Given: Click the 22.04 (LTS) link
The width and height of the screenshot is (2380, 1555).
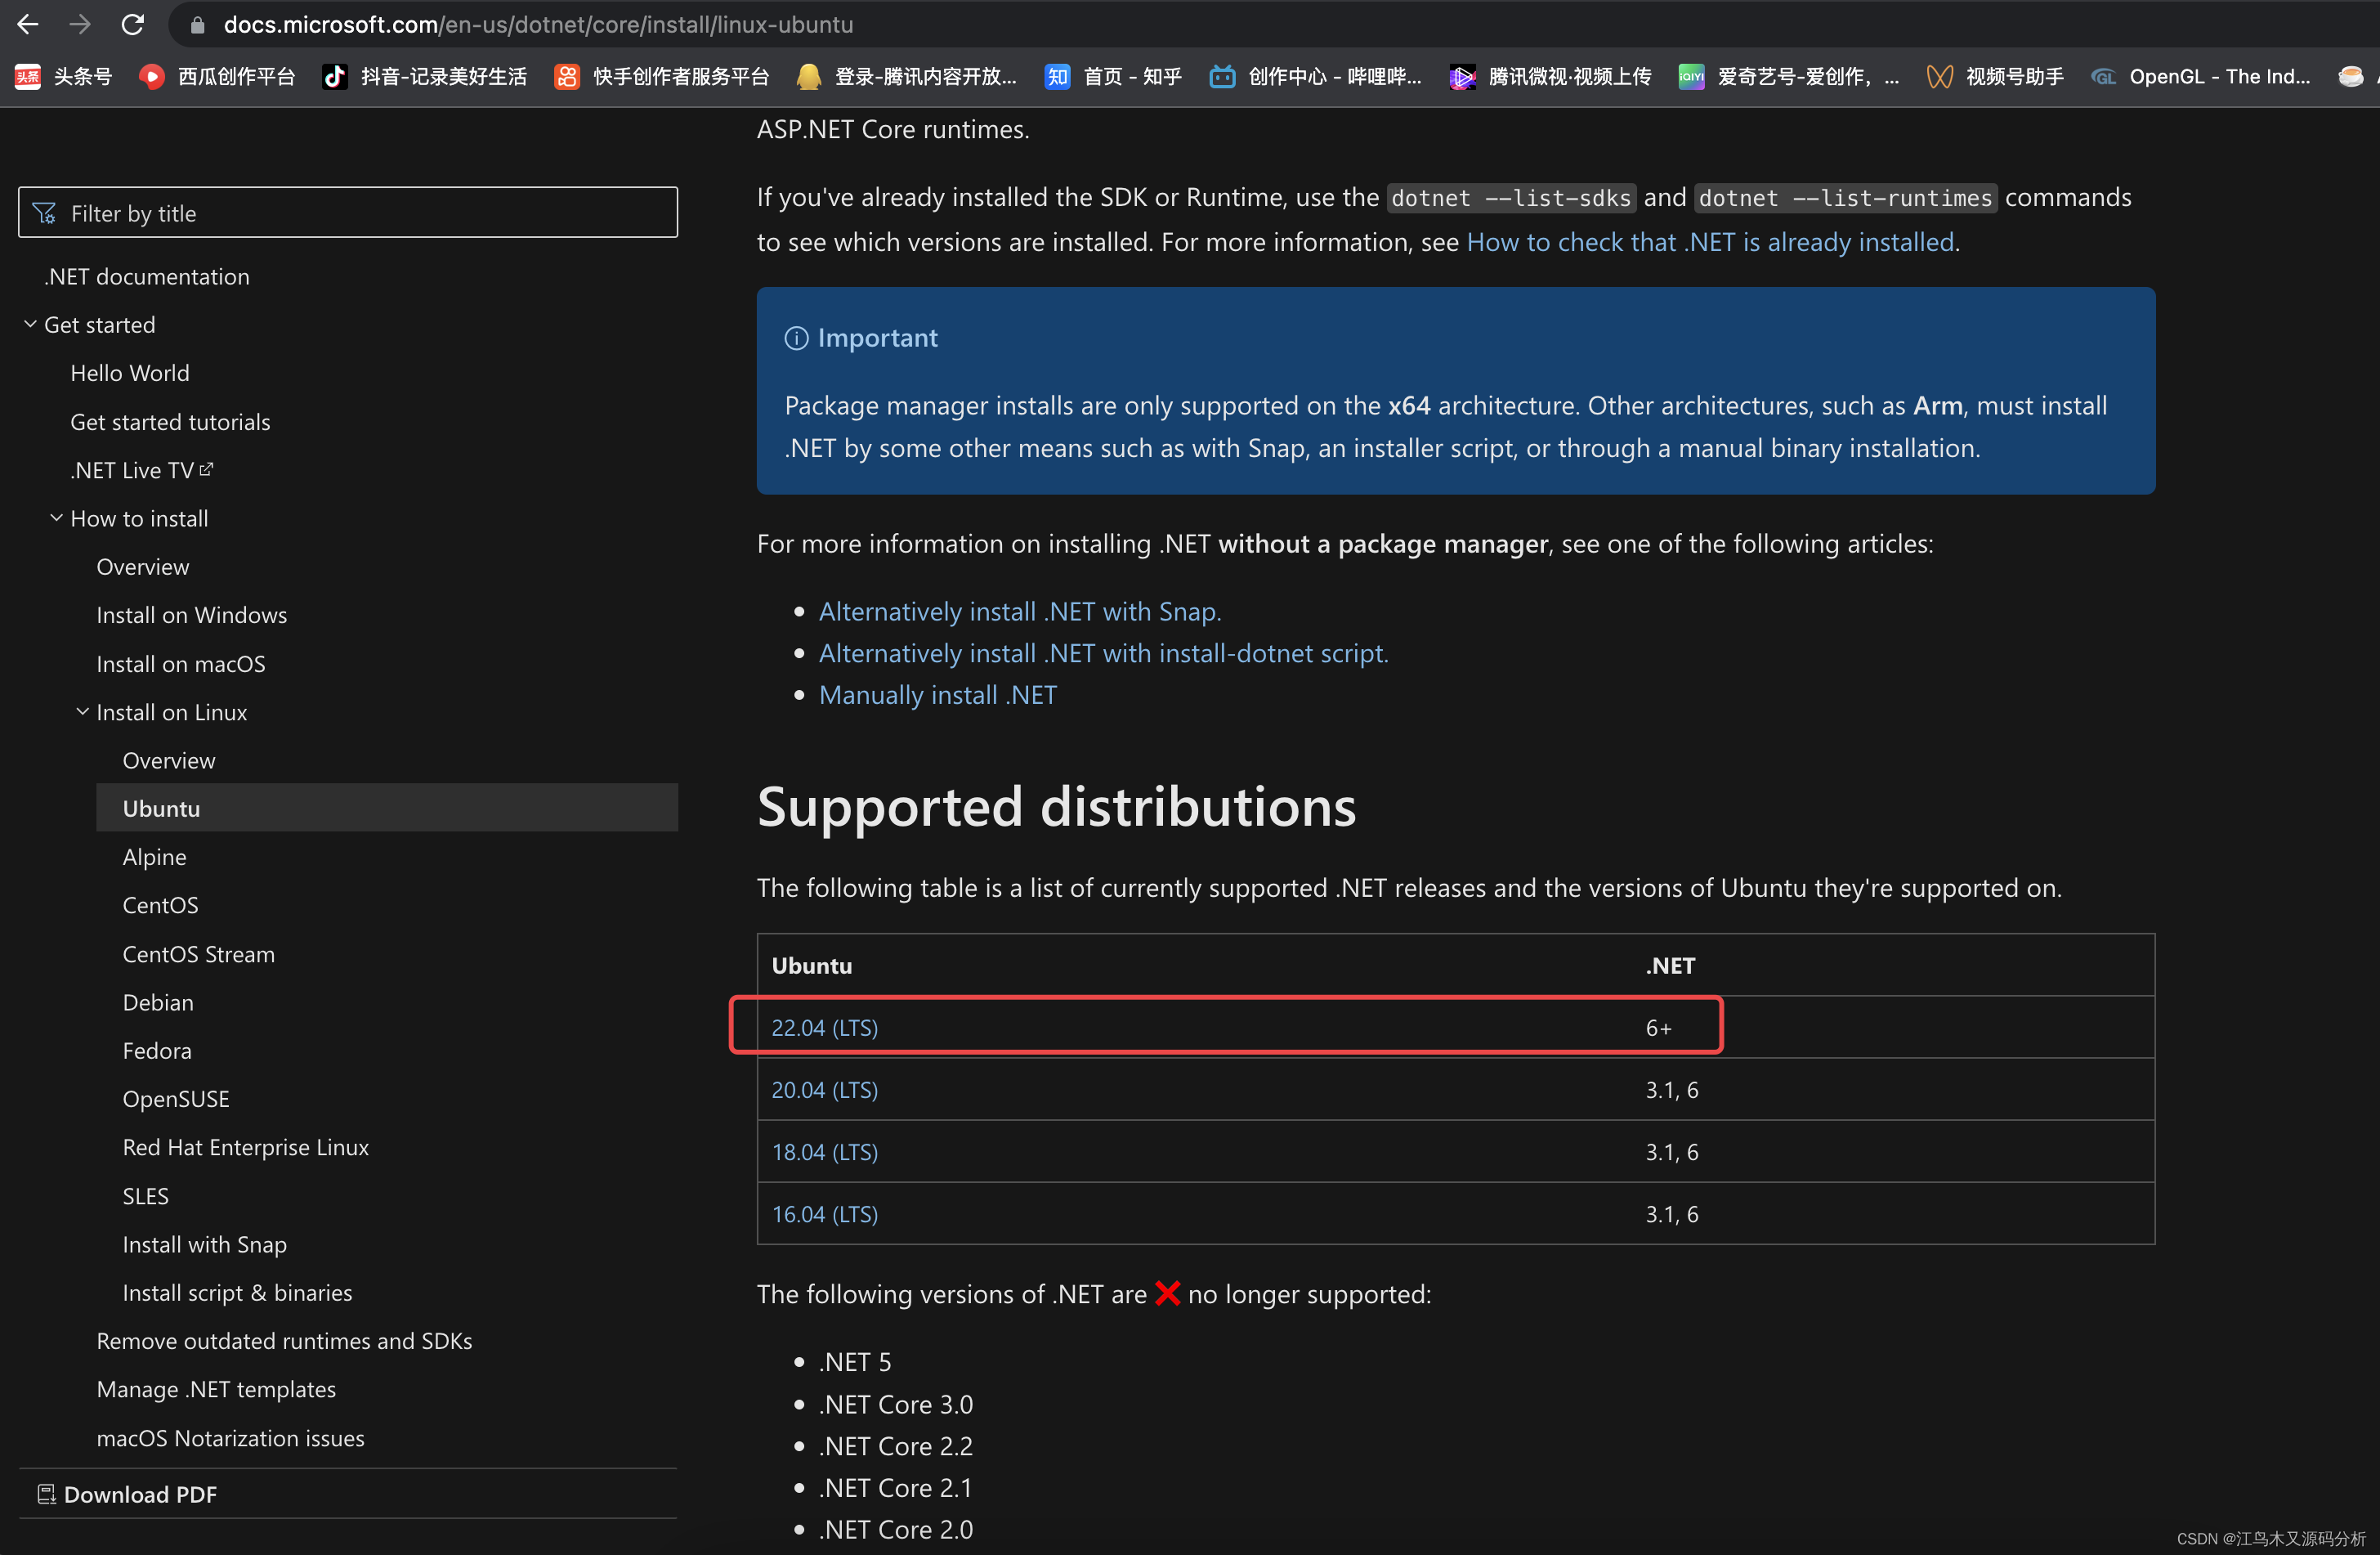Looking at the screenshot, I should click(x=824, y=1026).
